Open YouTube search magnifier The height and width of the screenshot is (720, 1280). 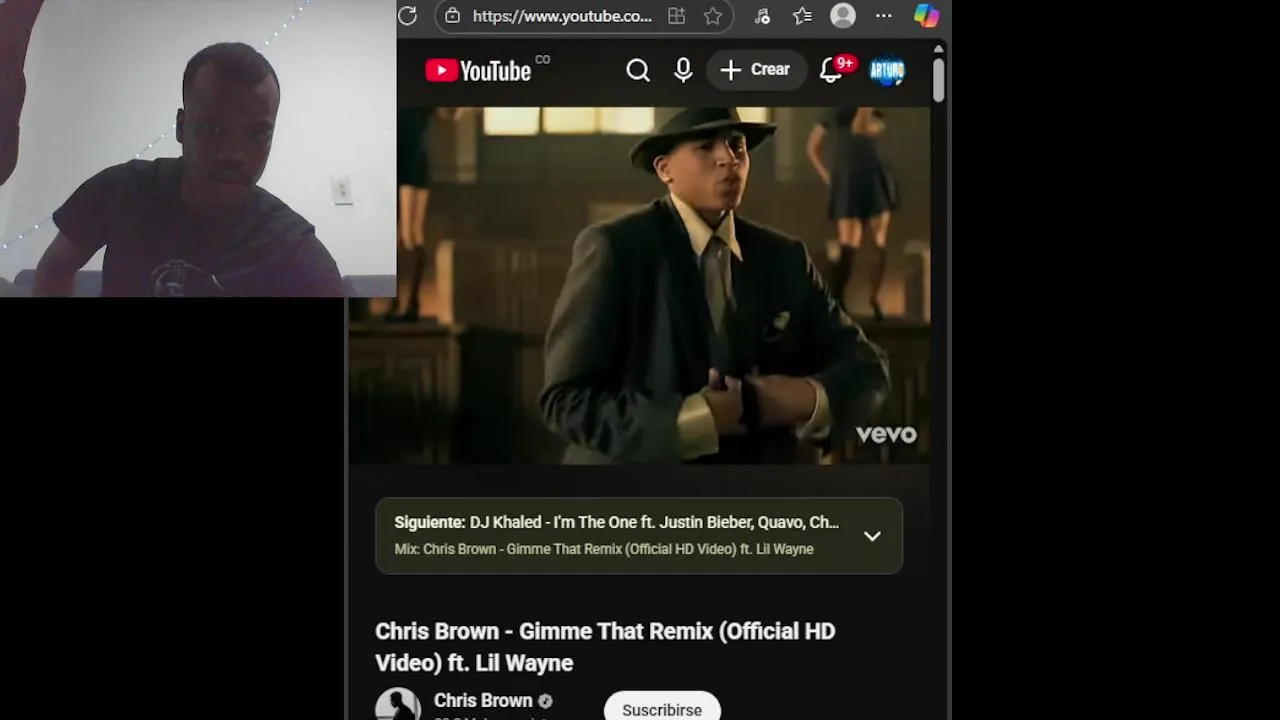tap(638, 70)
